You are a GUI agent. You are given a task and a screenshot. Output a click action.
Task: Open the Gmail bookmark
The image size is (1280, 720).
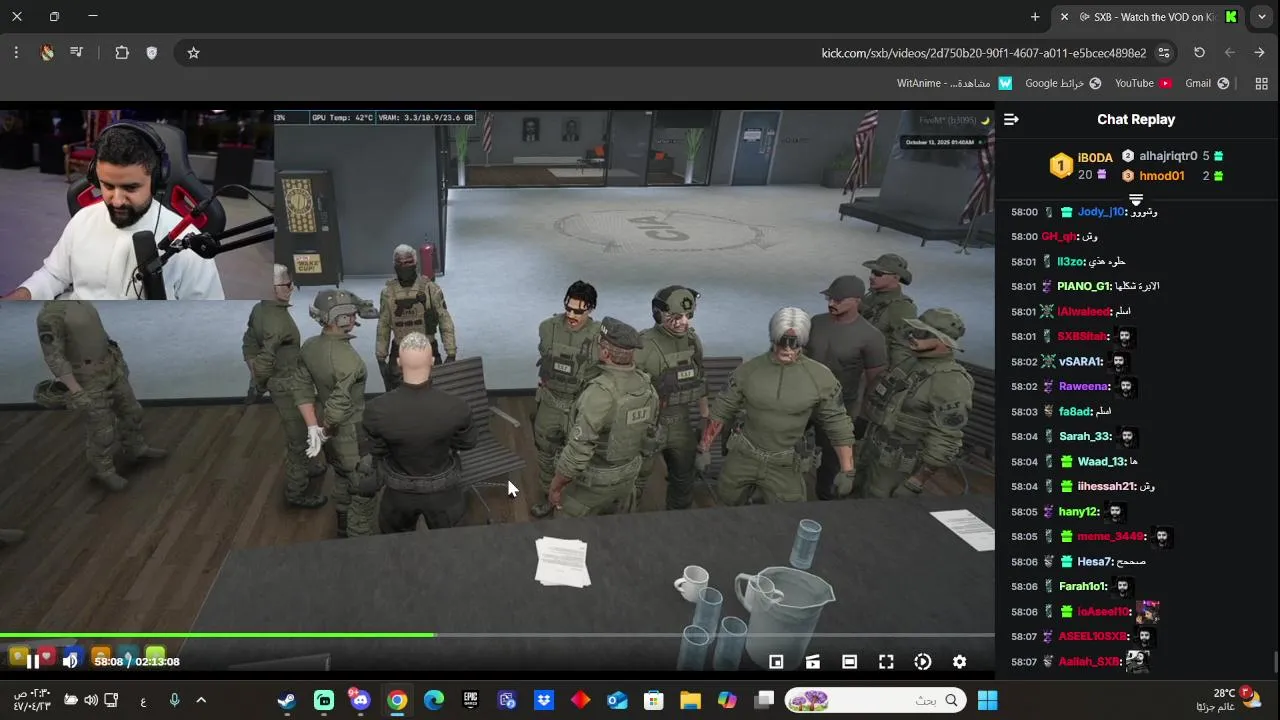coord(1207,83)
